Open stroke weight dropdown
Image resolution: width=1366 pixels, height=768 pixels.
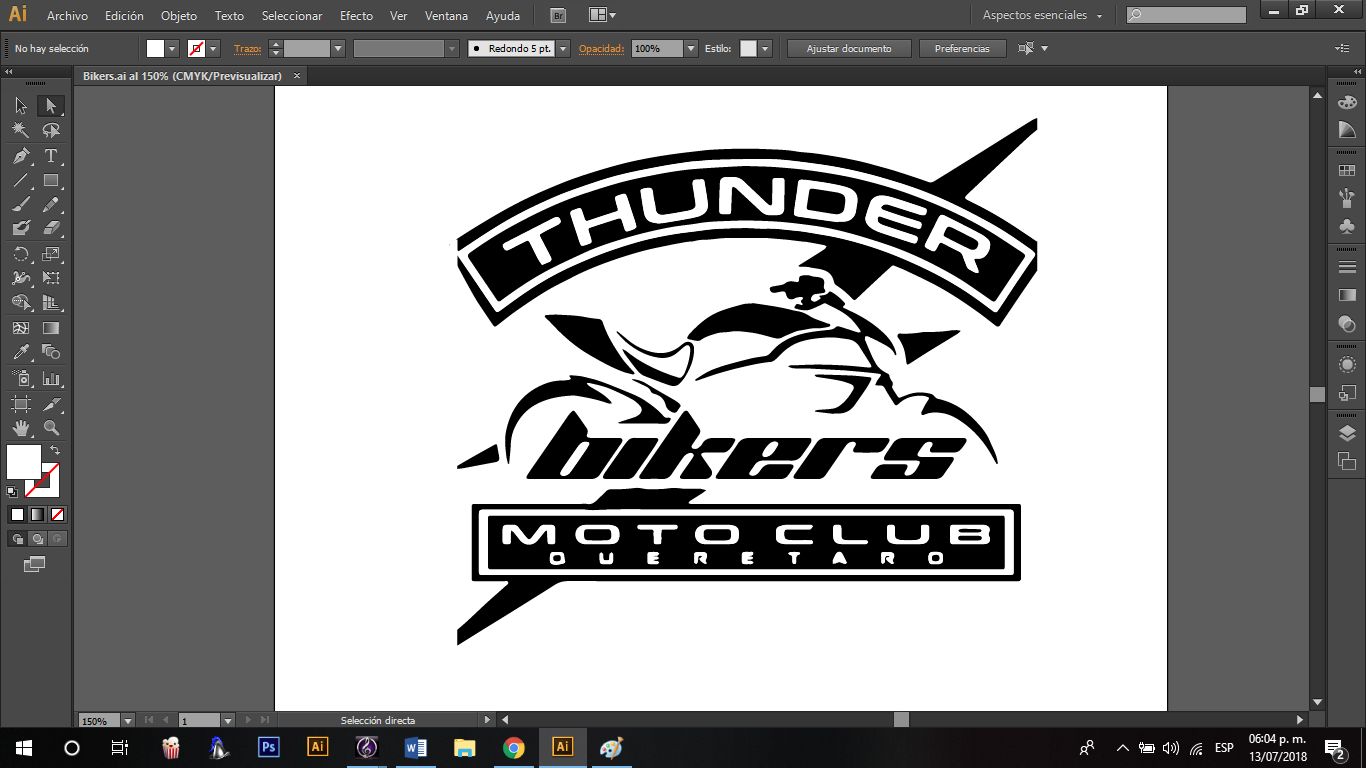click(x=338, y=48)
